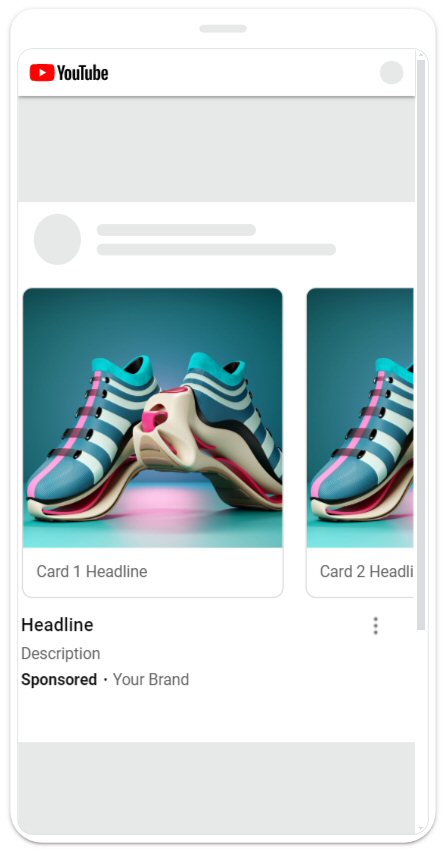This screenshot has width=445, height=852.
Task: Click the ad Description text
Action: pyautogui.click(x=60, y=654)
